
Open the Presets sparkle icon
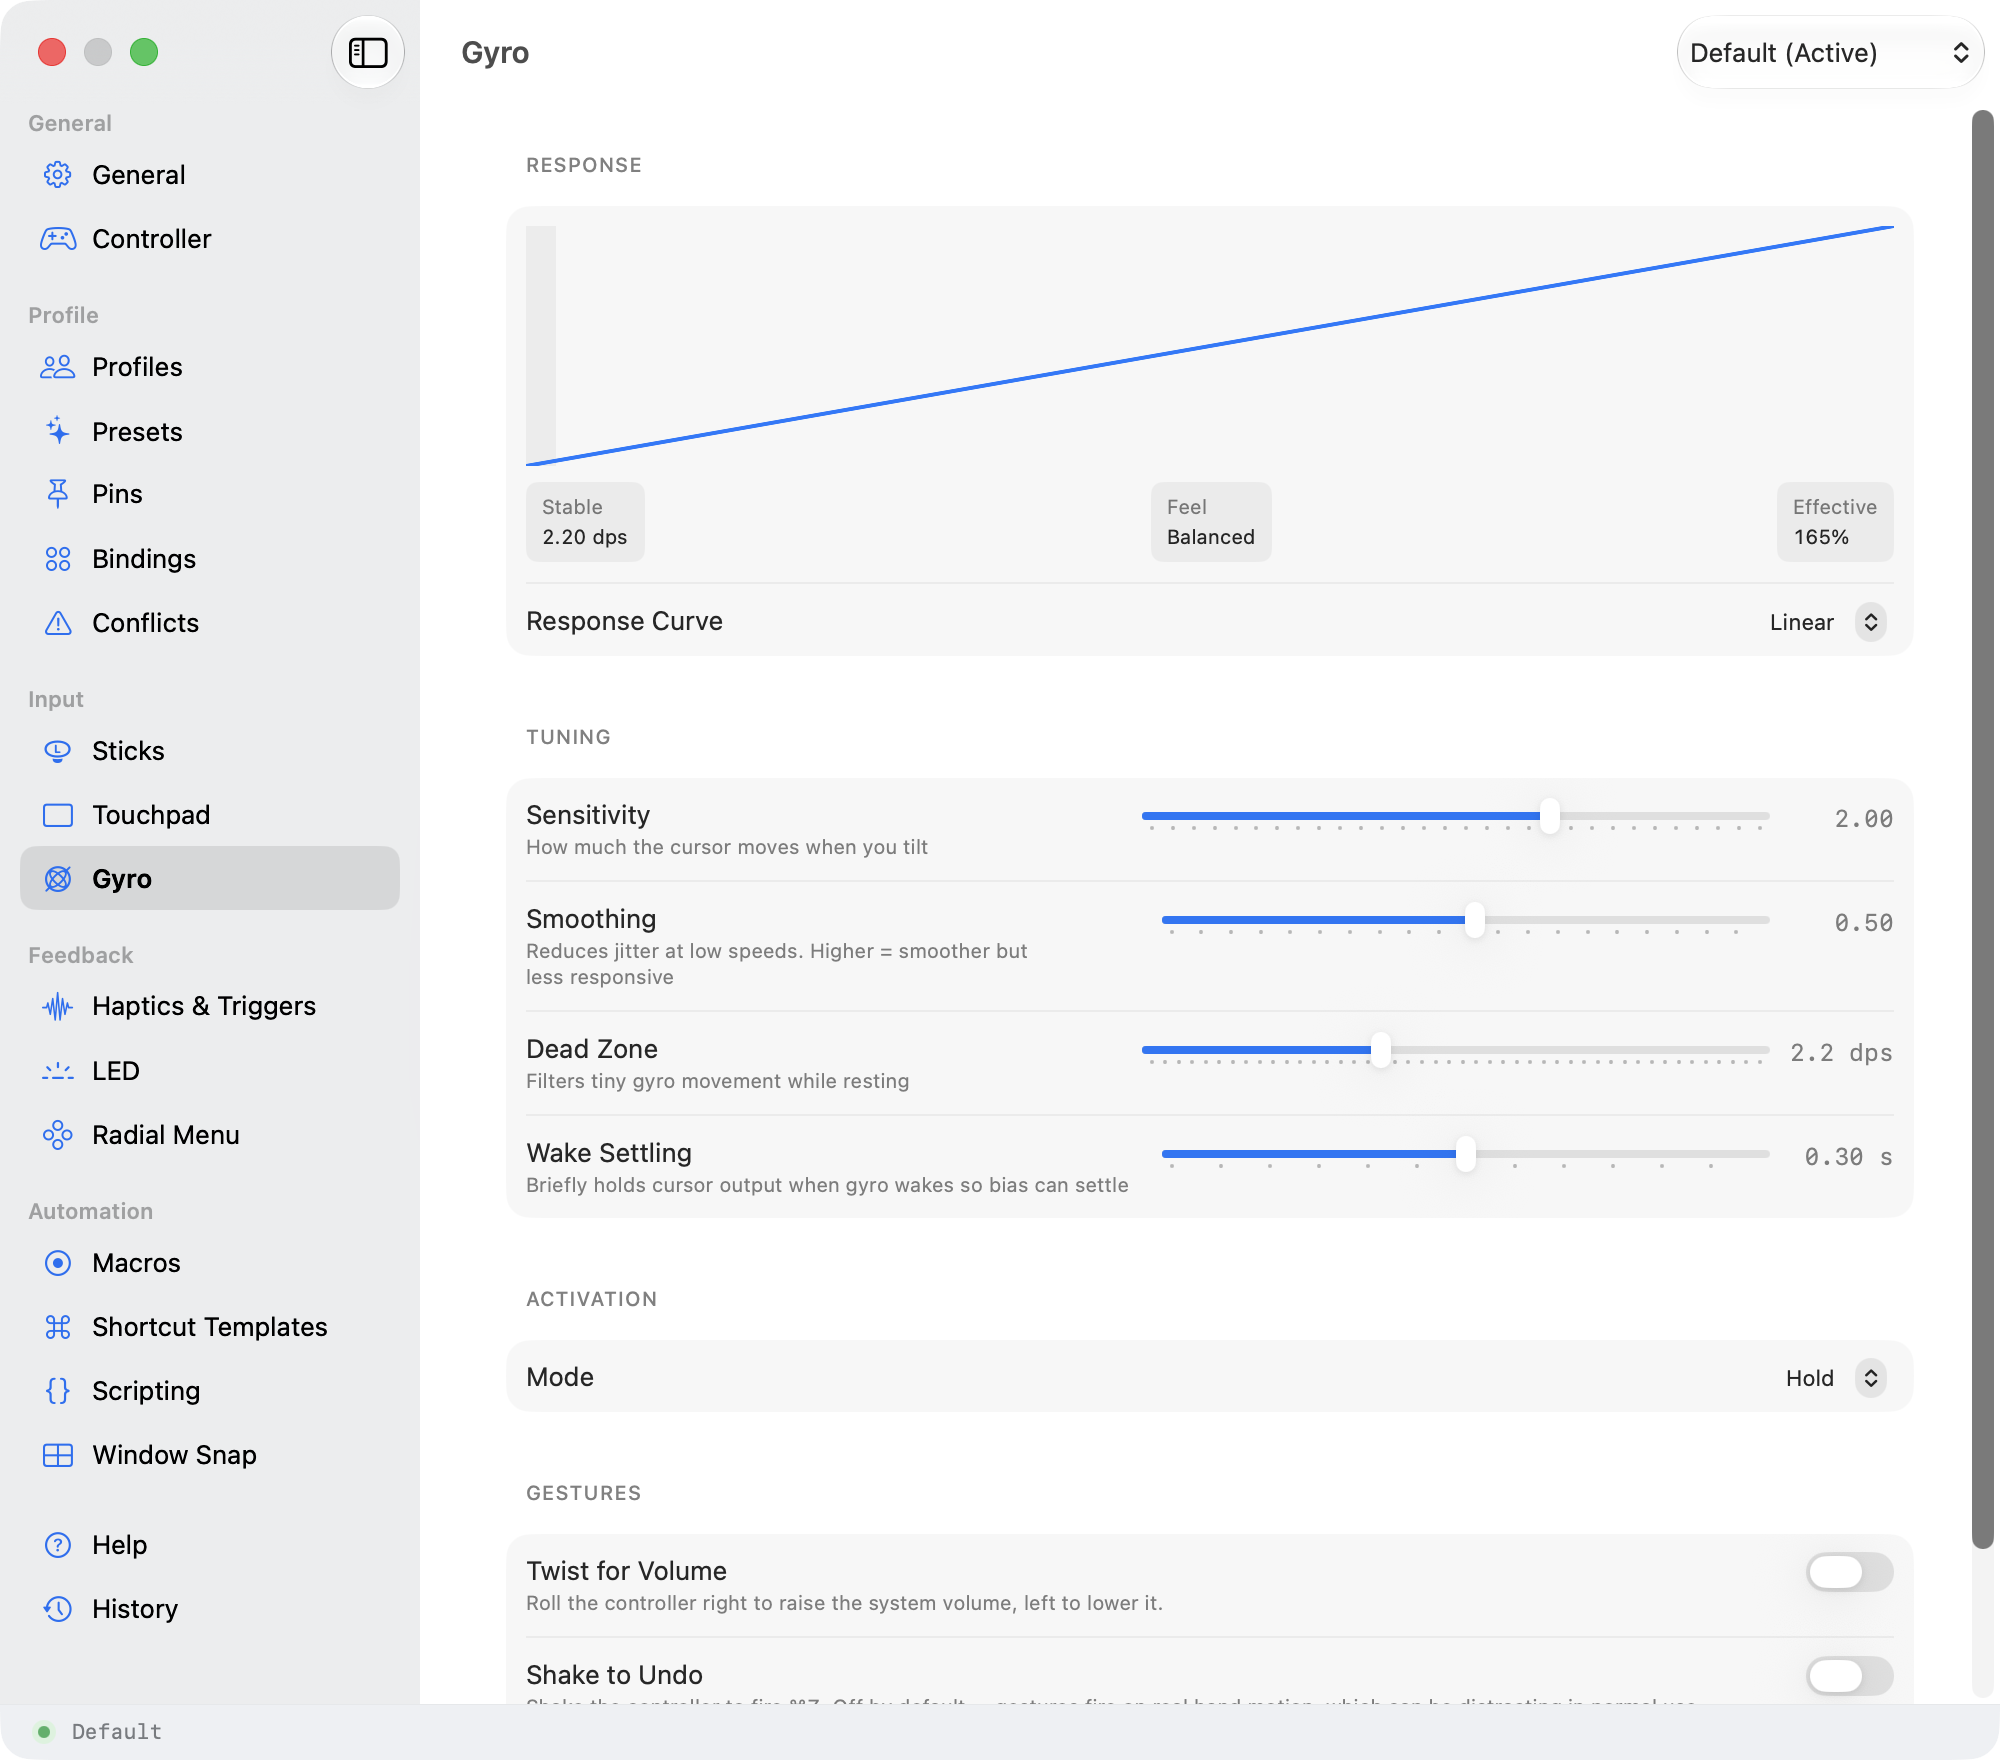pyautogui.click(x=58, y=431)
